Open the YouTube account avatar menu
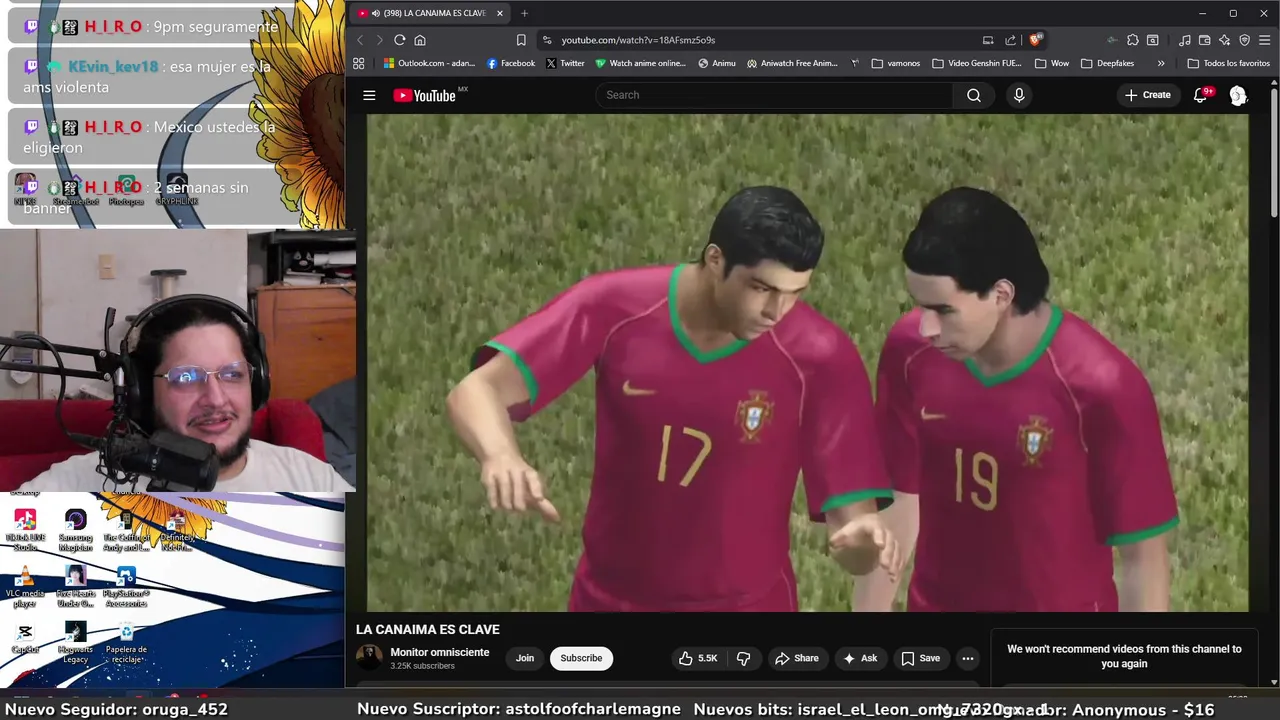The height and width of the screenshot is (720, 1280). pos(1238,95)
